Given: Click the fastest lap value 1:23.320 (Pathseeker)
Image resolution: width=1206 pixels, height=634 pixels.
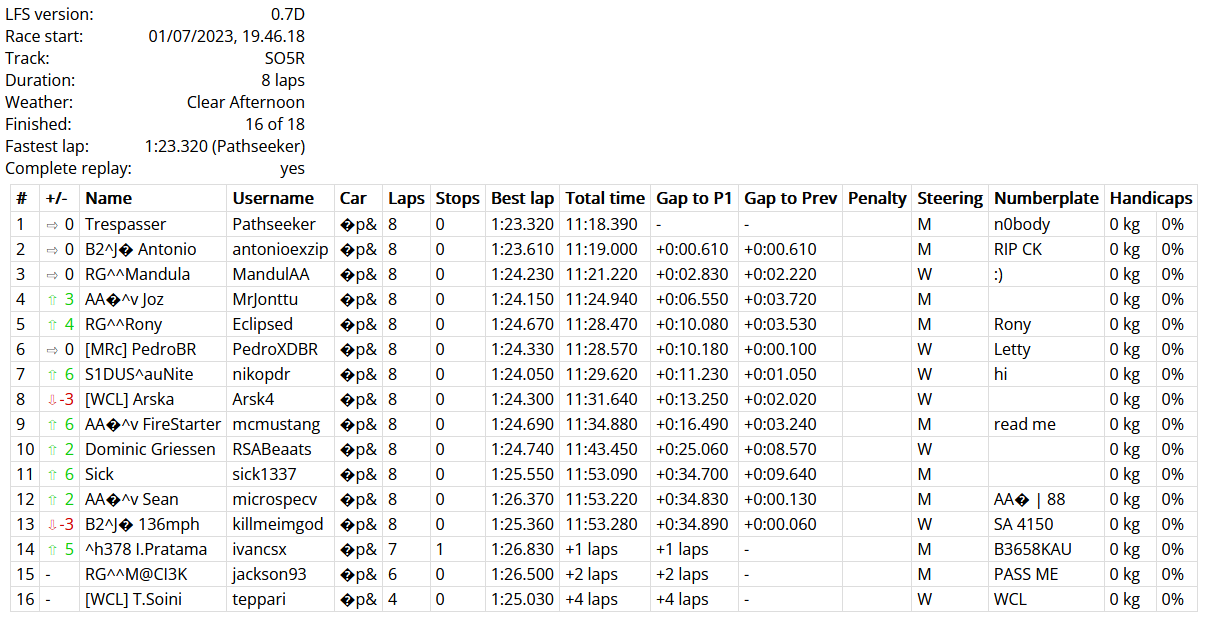Looking at the screenshot, I should point(224,146).
